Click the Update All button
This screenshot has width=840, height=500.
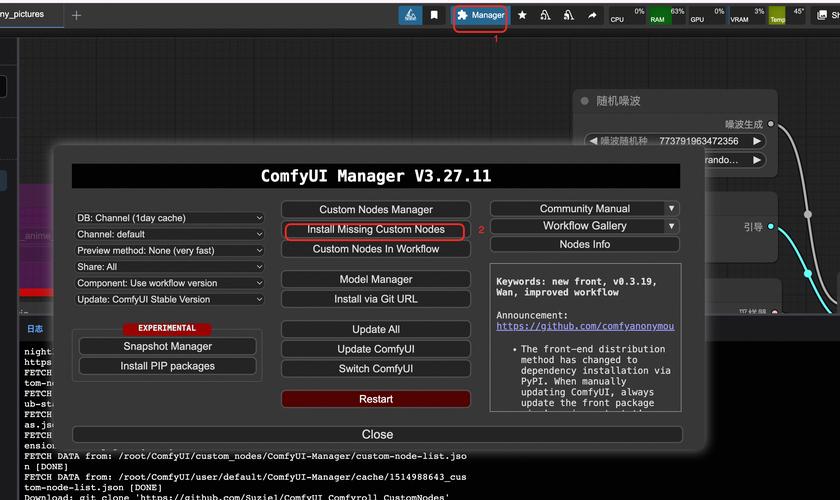pos(376,329)
